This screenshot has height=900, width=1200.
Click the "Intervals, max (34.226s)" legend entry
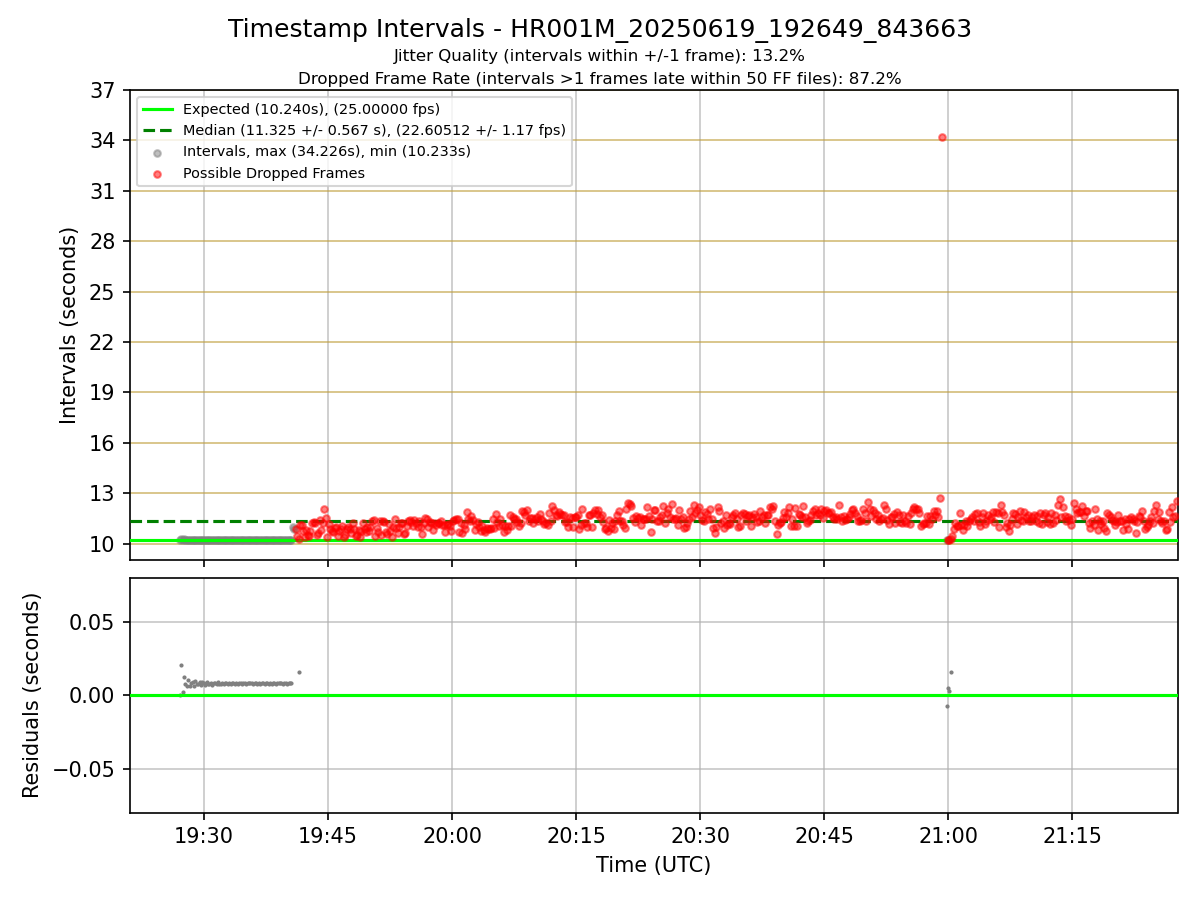point(326,152)
